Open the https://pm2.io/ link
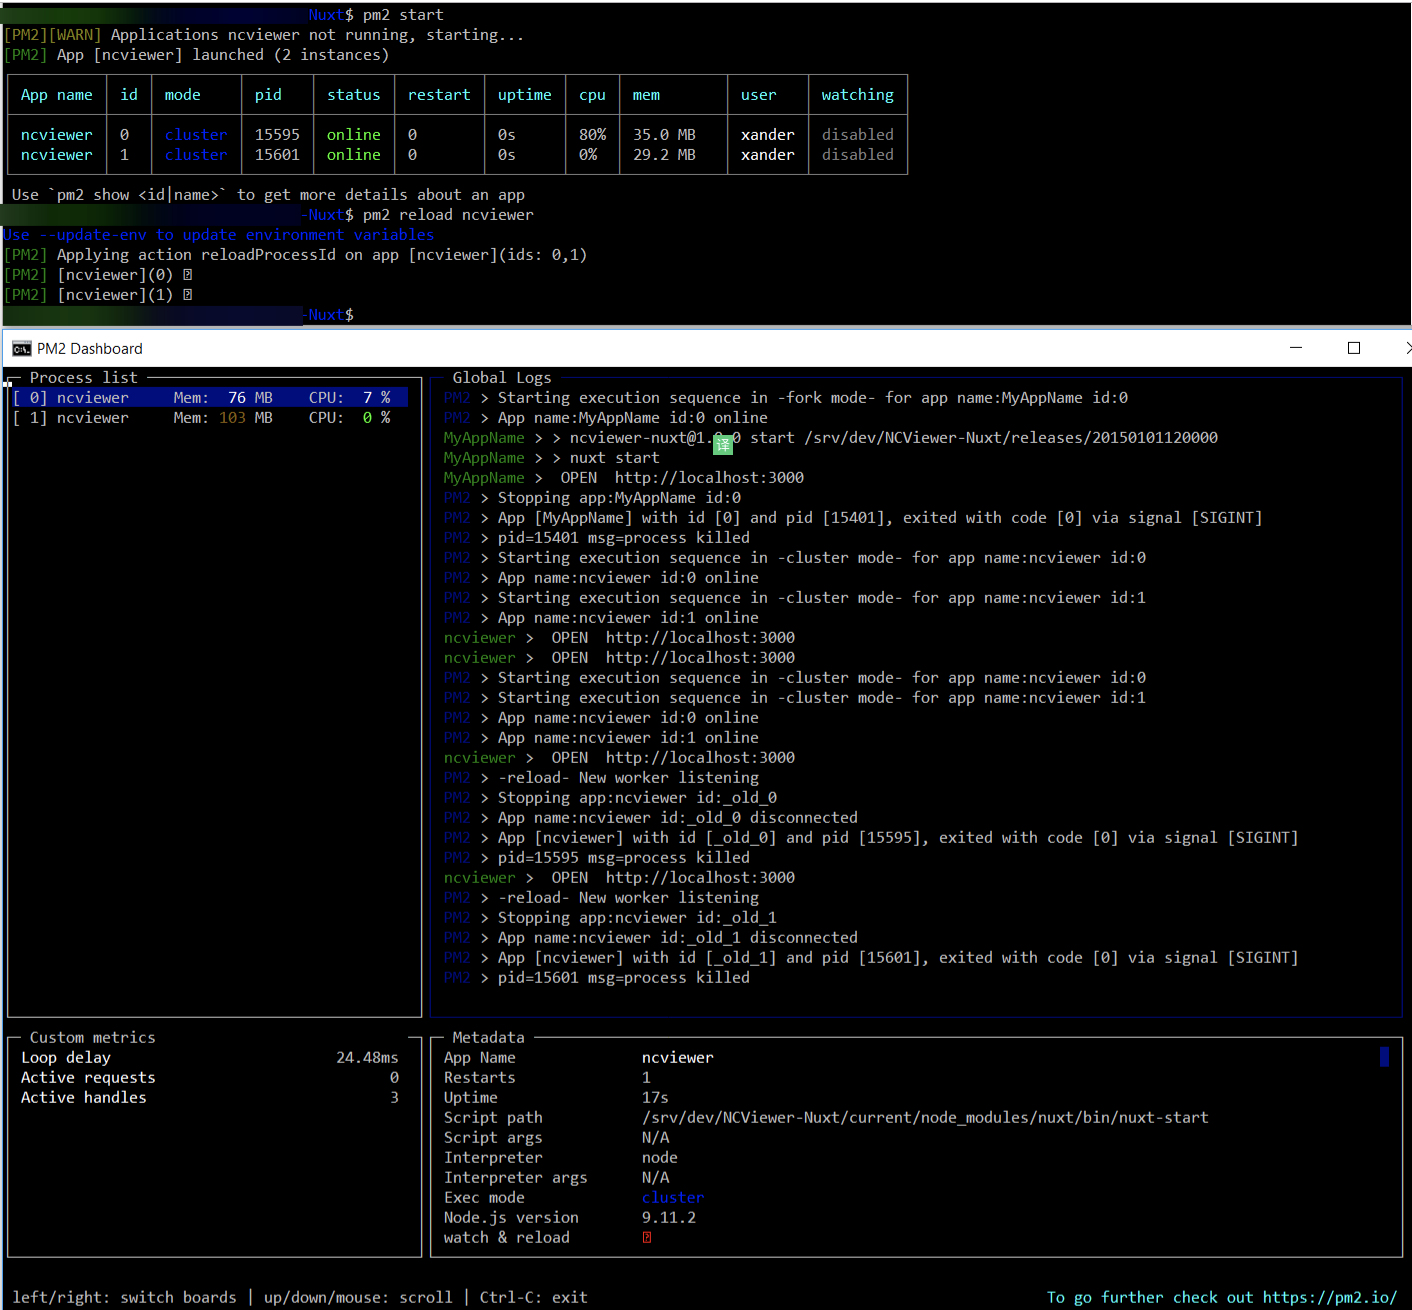This screenshot has width=1412, height=1310. 1329,1298
